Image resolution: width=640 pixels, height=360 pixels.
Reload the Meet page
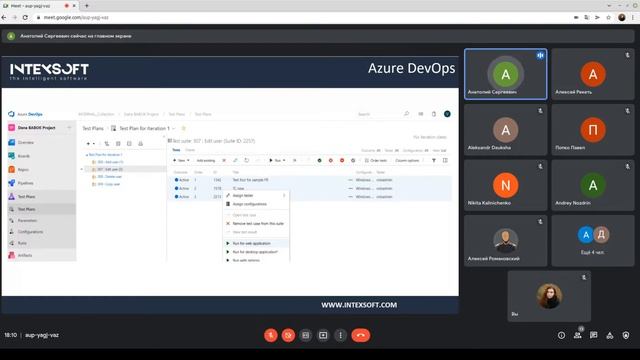click(25, 18)
